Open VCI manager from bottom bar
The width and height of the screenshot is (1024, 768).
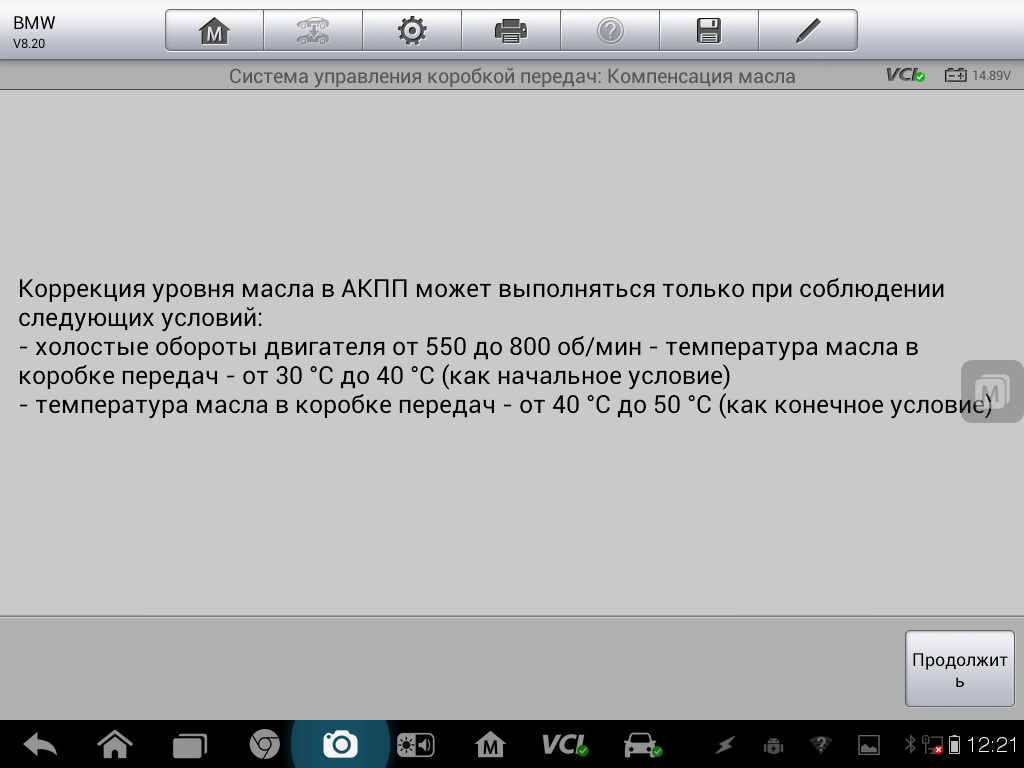coord(565,745)
